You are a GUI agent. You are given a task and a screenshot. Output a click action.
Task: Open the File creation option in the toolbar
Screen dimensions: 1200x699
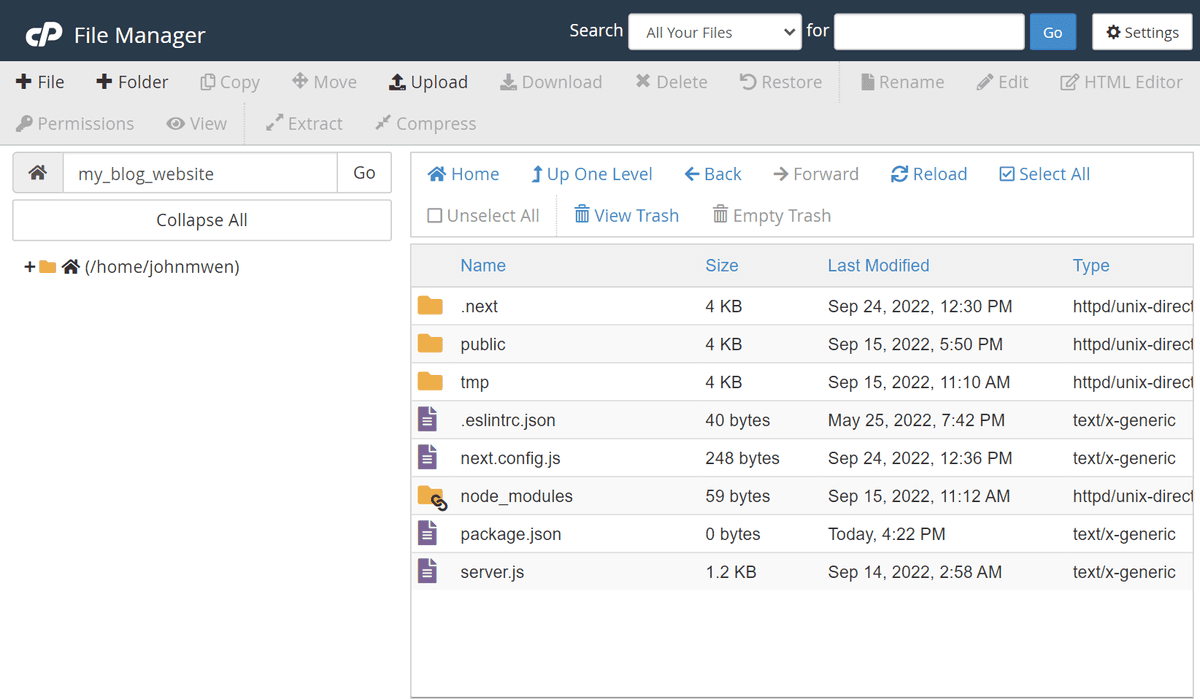click(40, 81)
